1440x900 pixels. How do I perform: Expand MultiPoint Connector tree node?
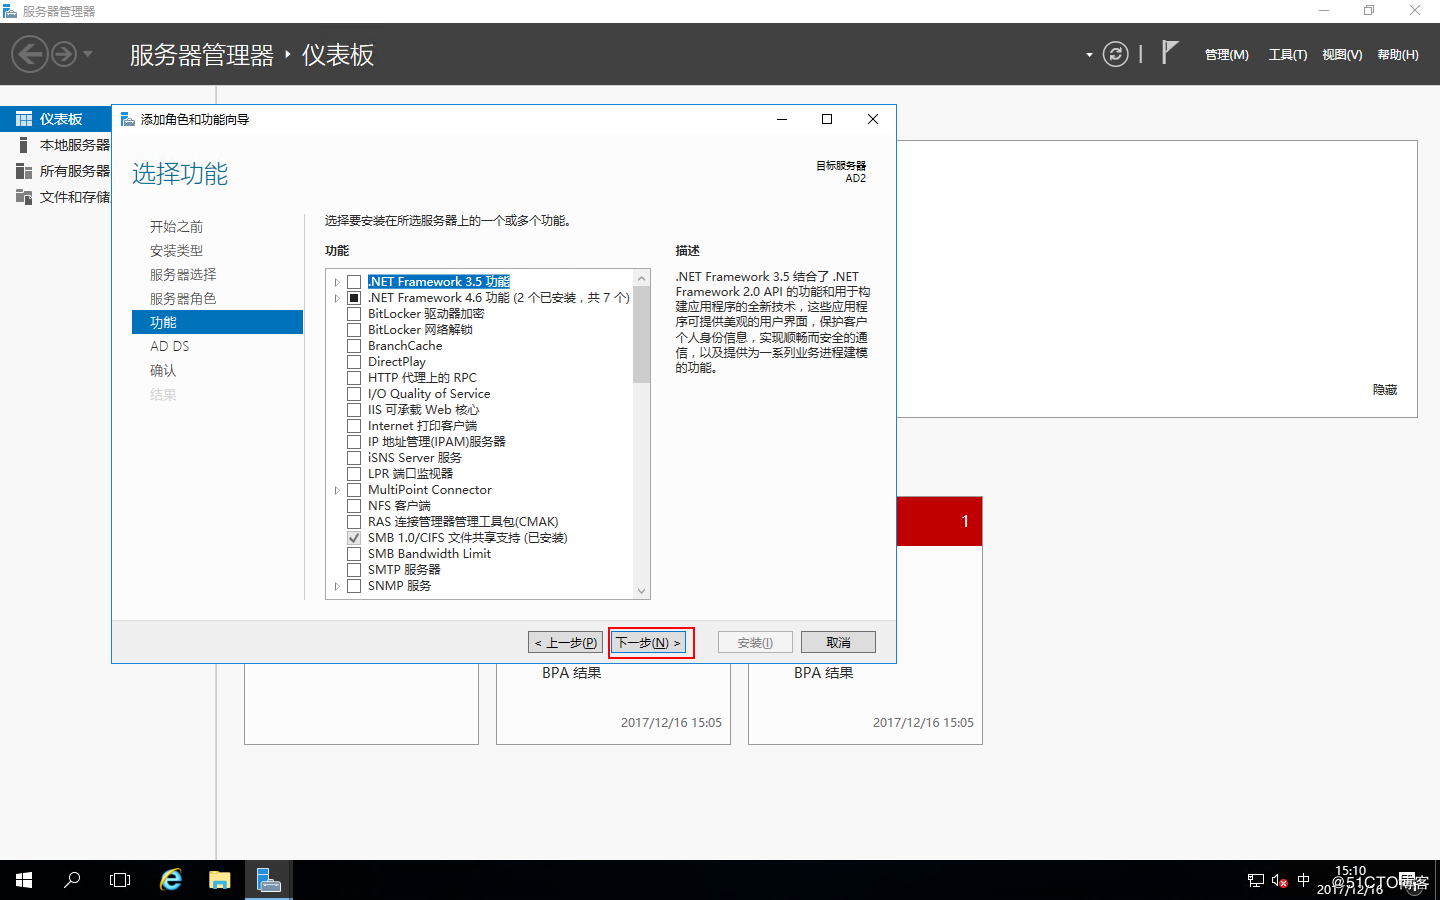[x=337, y=490]
